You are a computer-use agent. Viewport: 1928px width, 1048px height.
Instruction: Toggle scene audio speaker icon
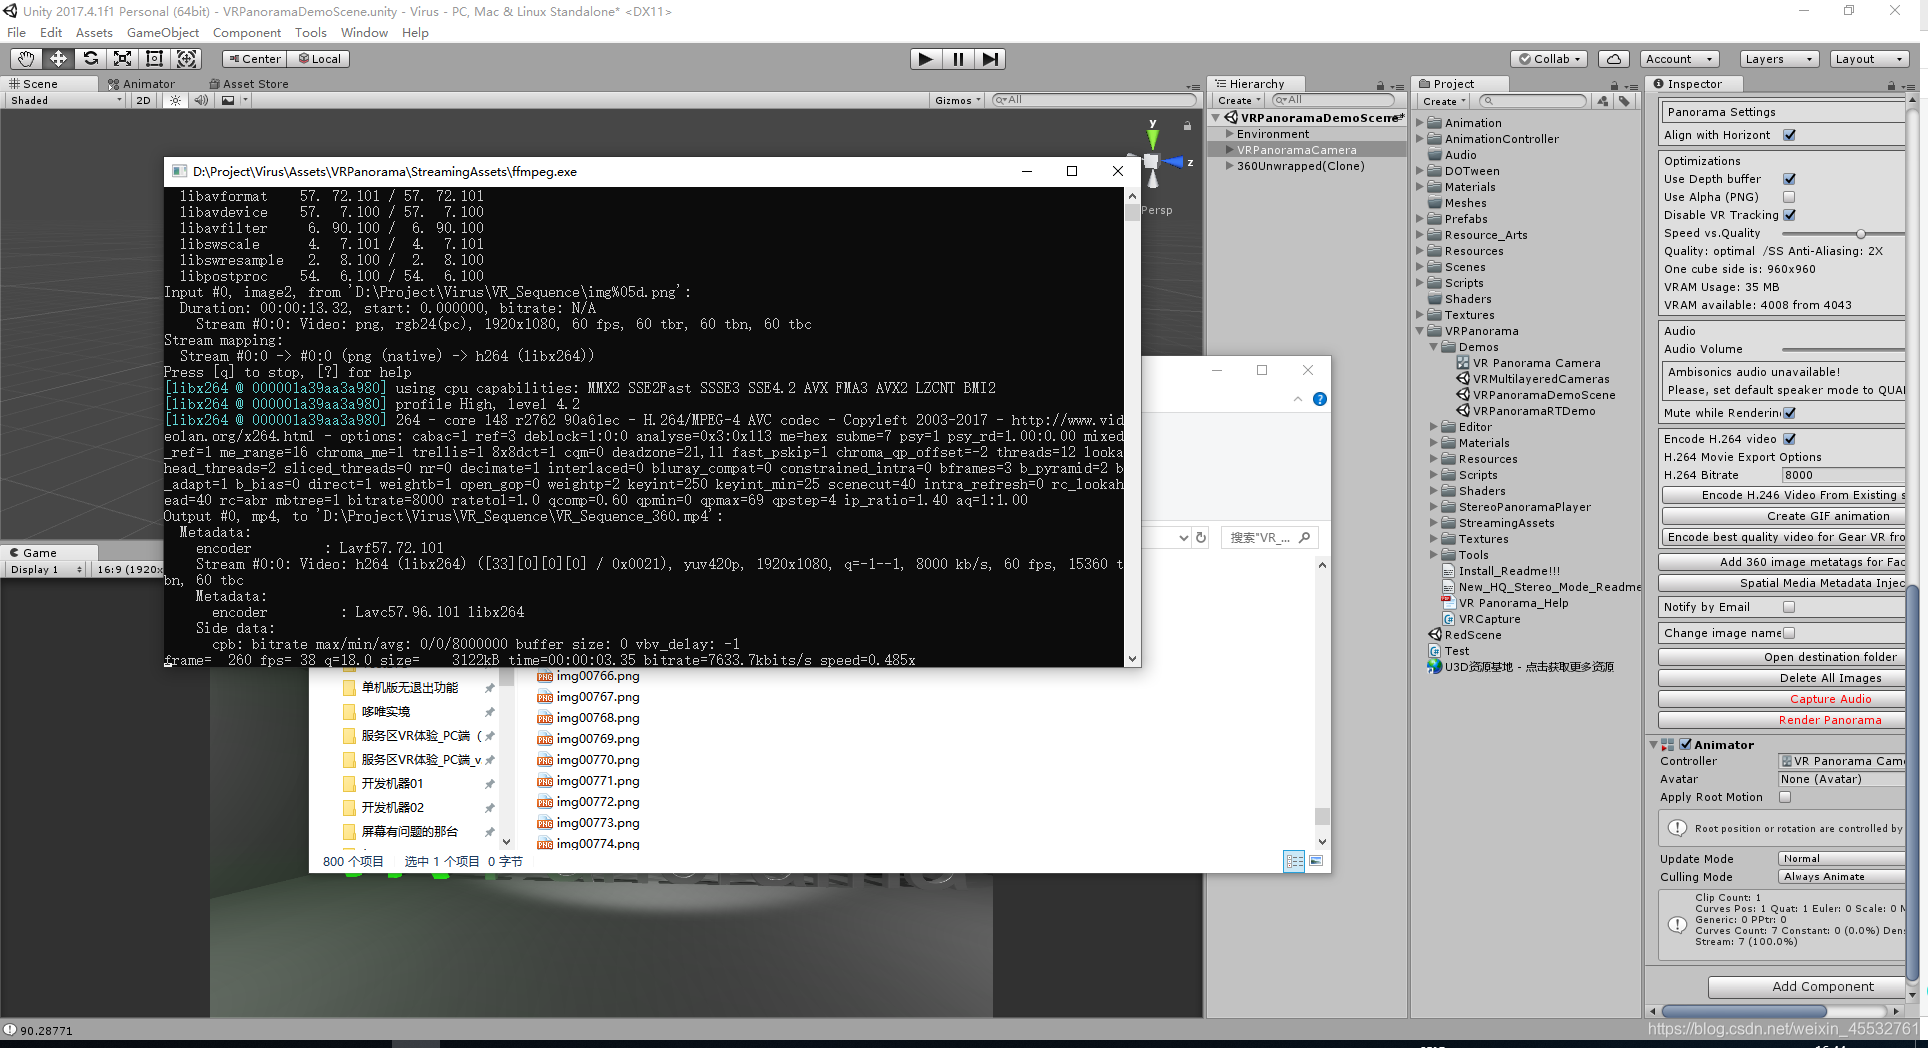point(201,100)
